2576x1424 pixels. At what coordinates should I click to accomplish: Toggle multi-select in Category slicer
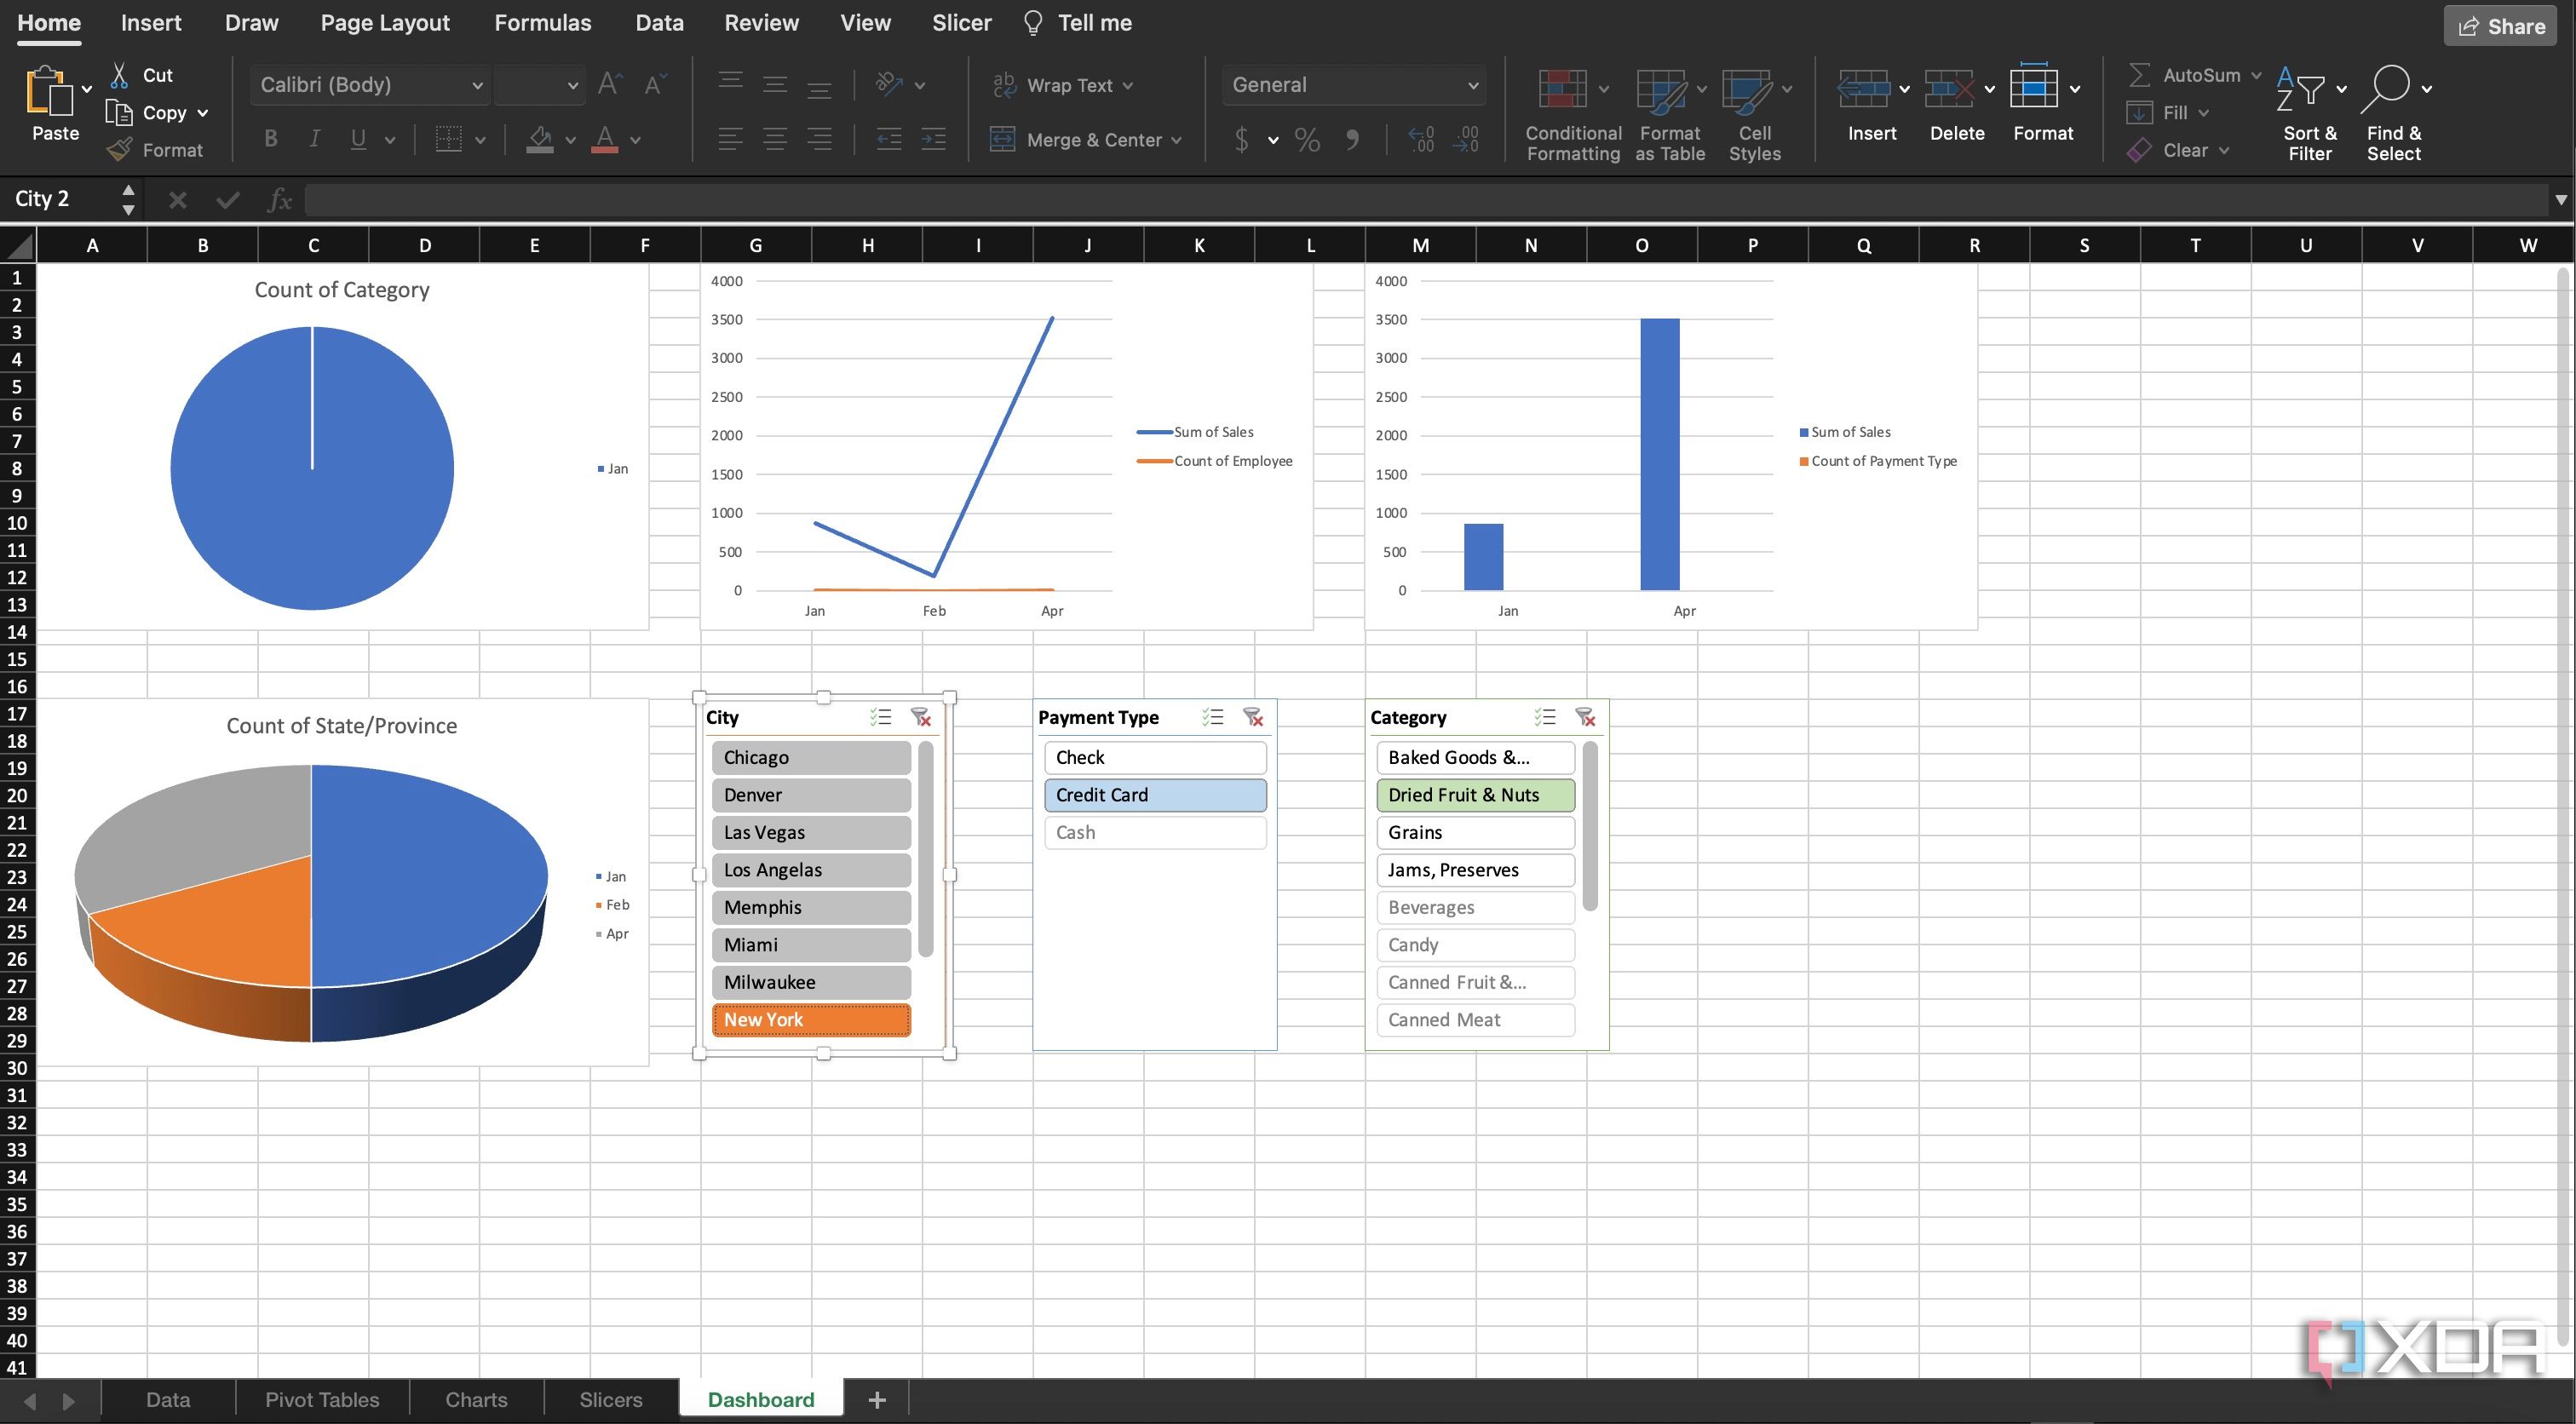(1544, 717)
